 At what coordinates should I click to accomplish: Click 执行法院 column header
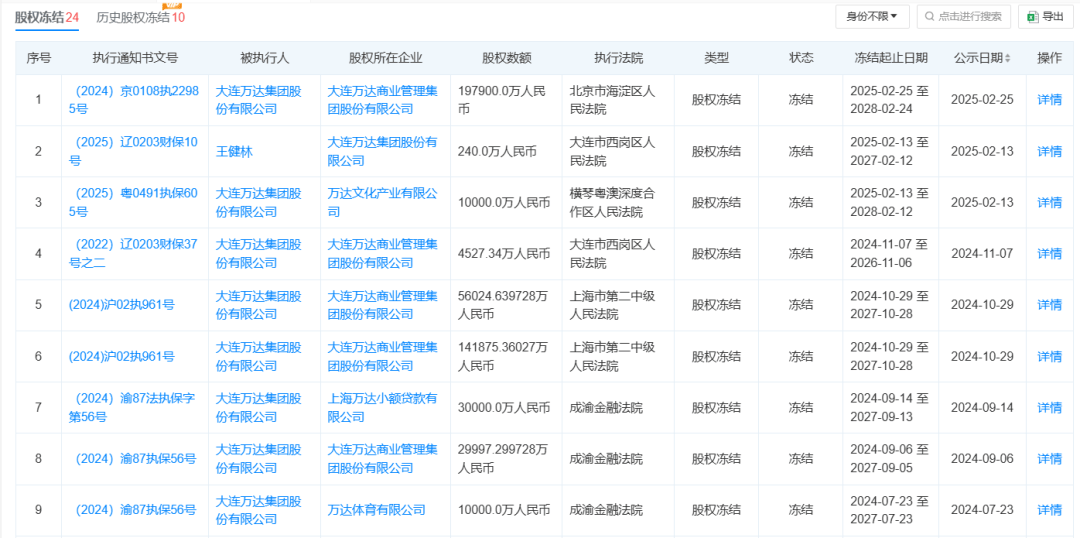point(618,59)
